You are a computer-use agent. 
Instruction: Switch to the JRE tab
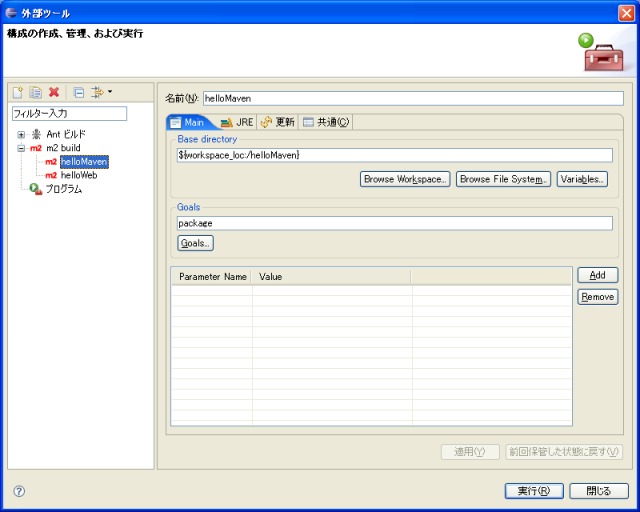237,122
